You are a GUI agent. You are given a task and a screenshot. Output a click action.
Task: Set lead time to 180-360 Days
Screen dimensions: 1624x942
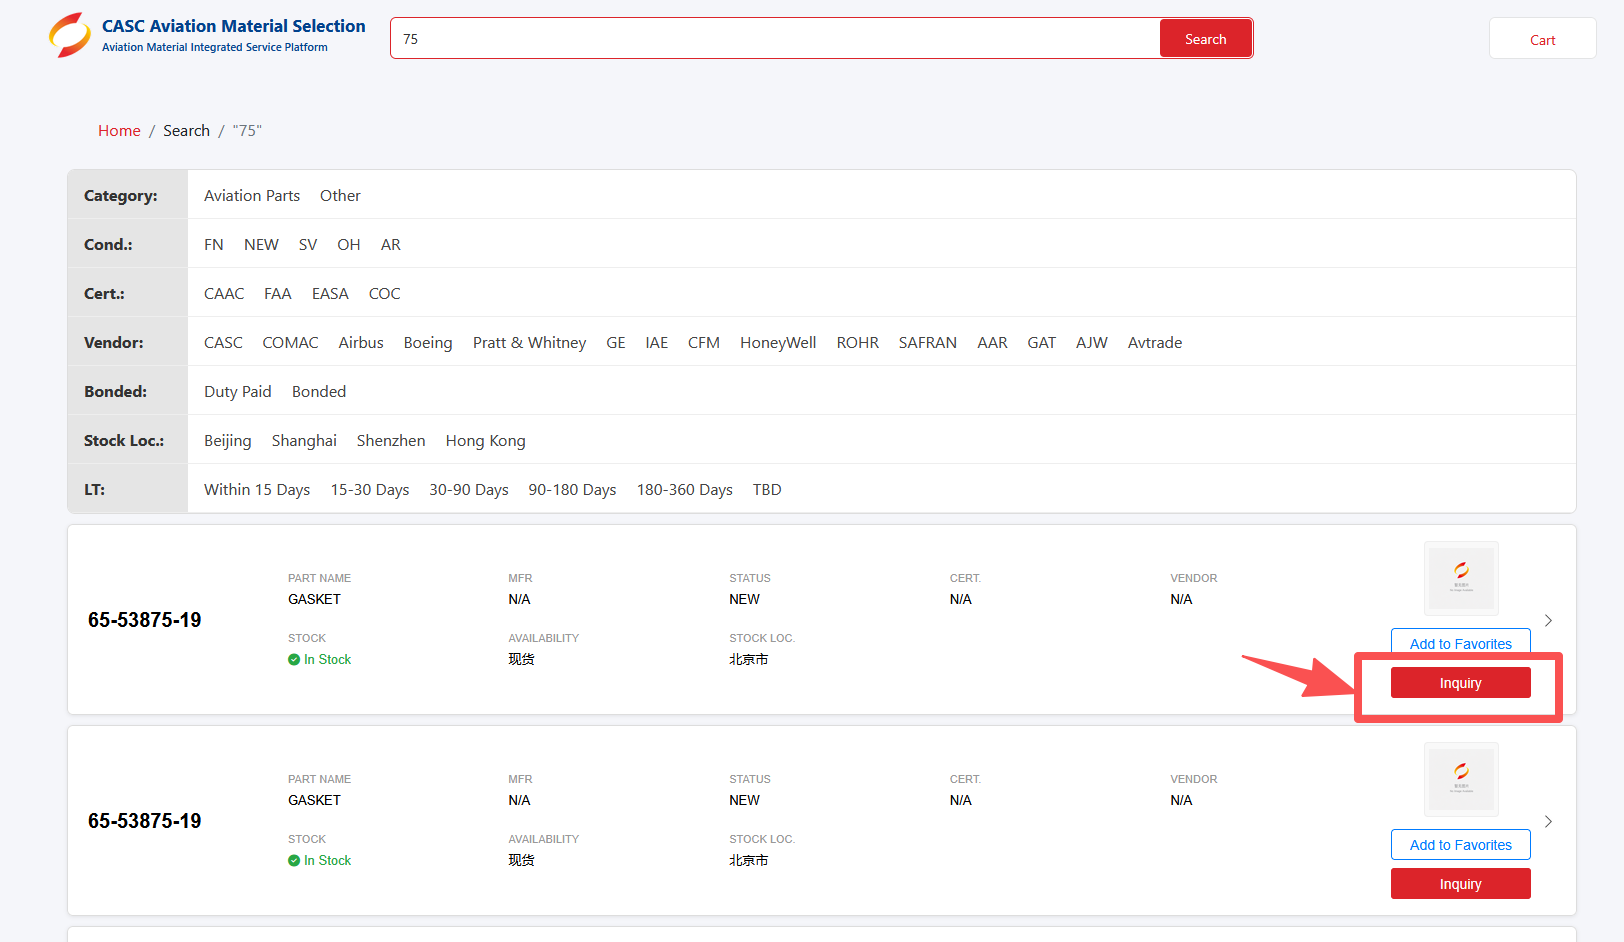(685, 490)
